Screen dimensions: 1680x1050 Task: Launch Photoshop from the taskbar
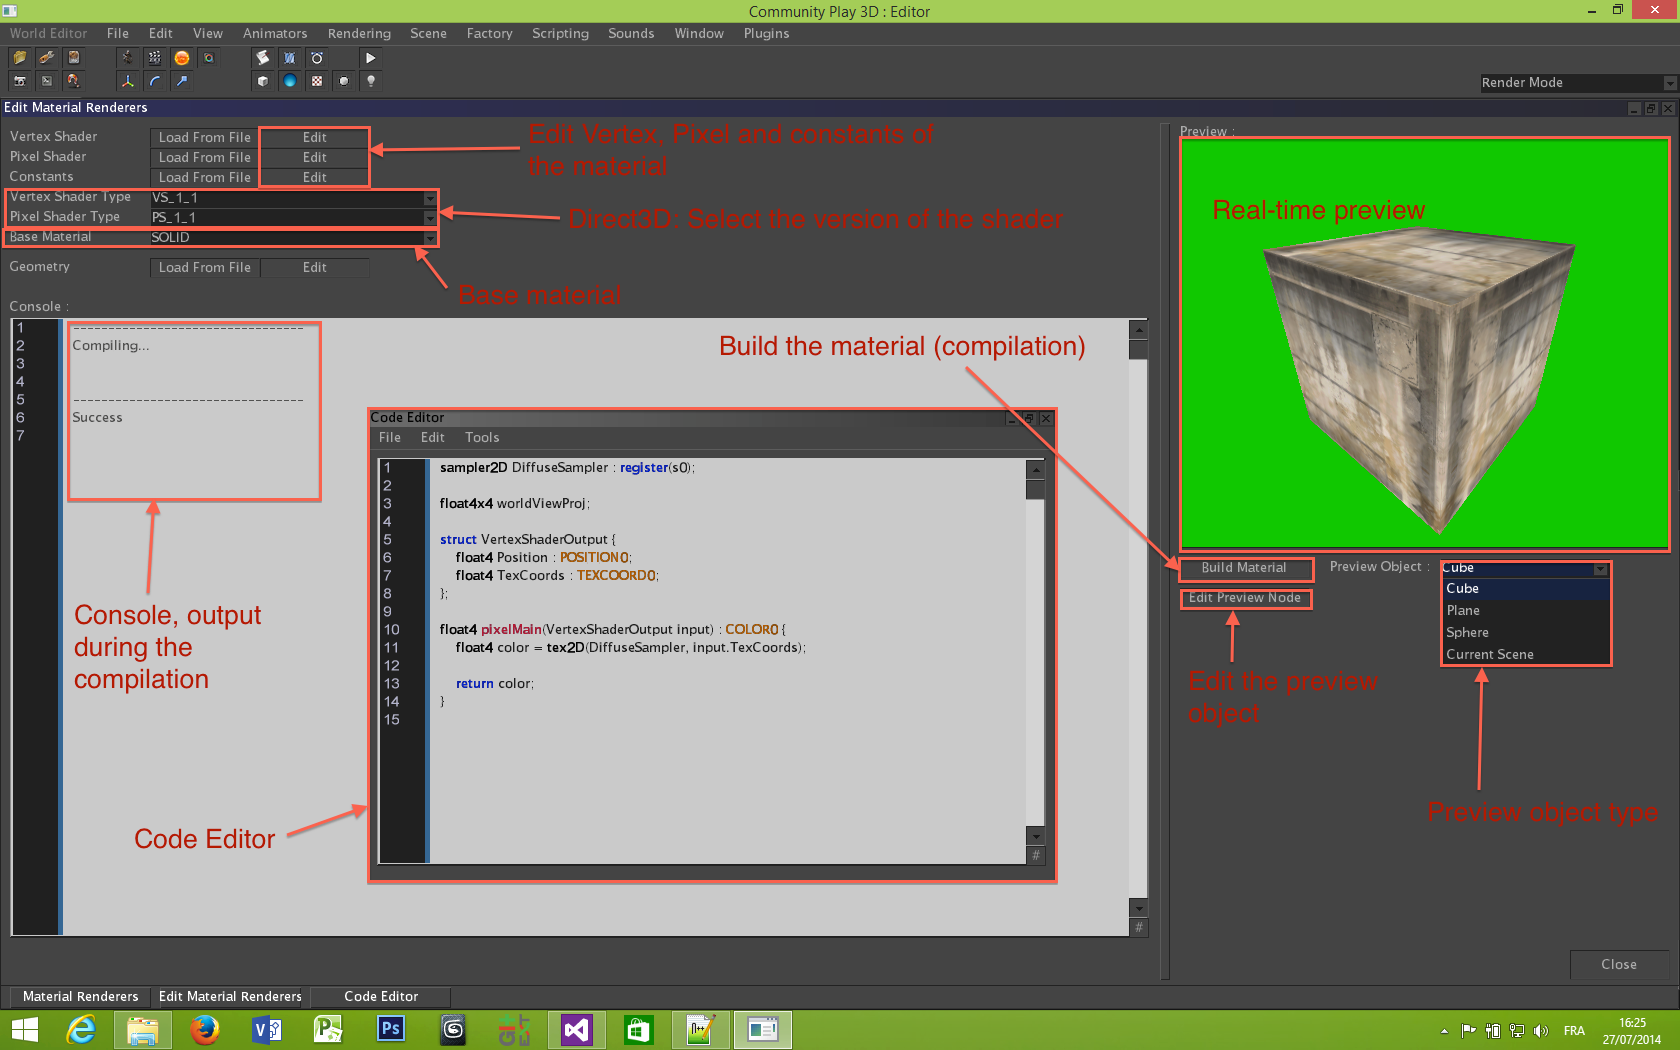(390, 1029)
